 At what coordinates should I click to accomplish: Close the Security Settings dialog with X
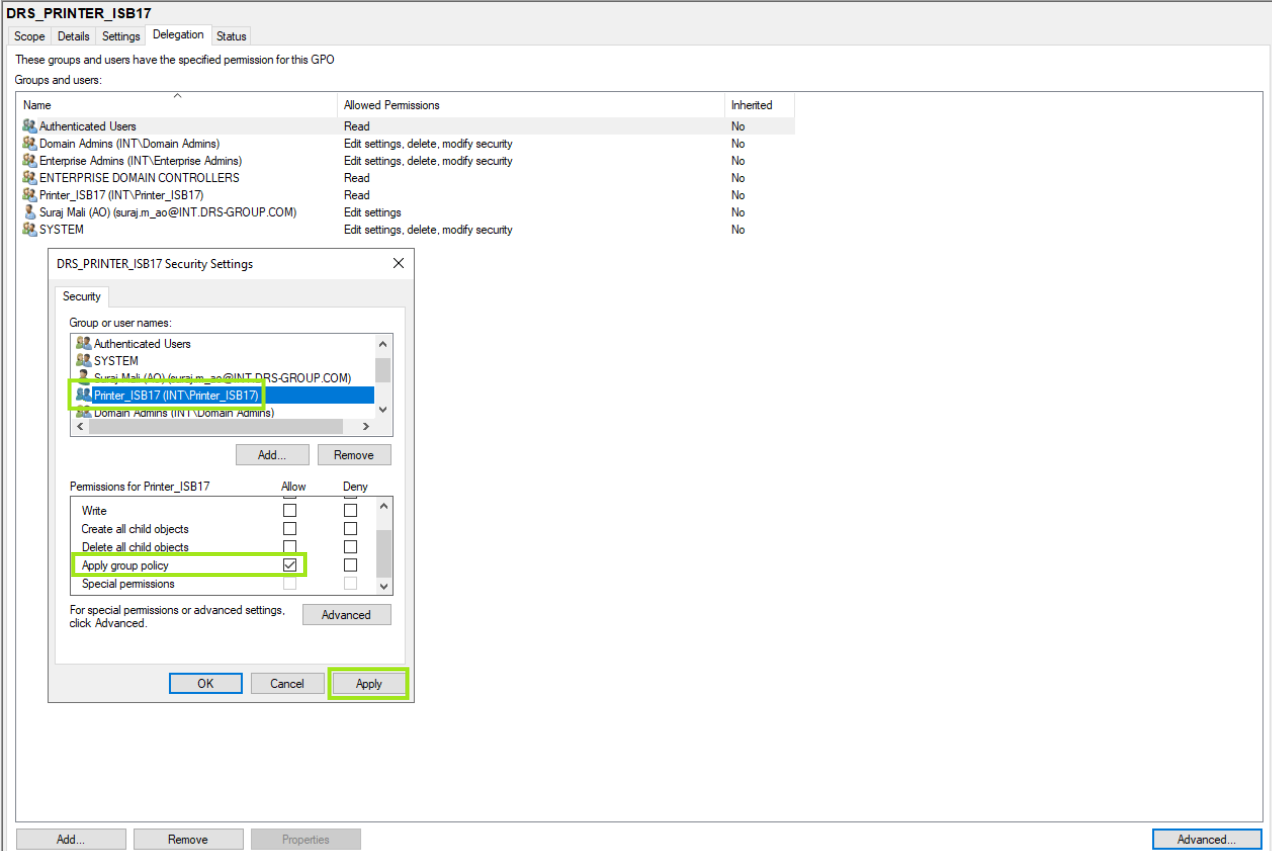398,264
